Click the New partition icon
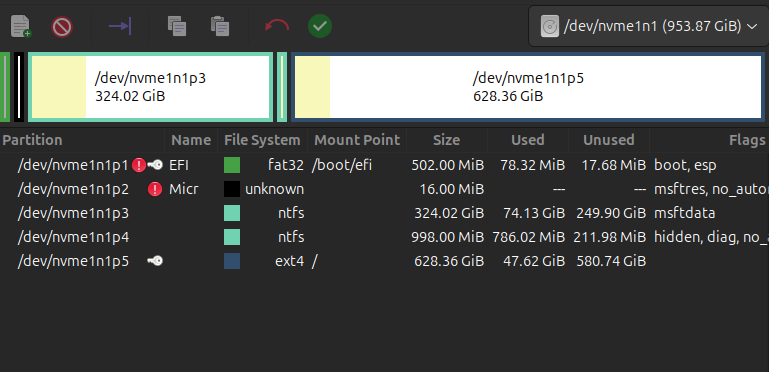The image size is (769, 372). coord(21,26)
